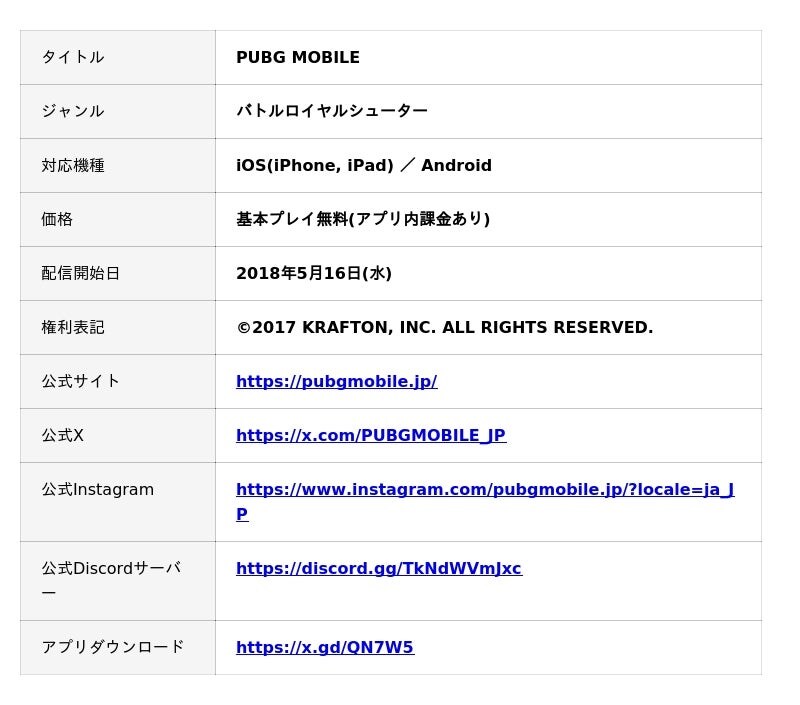The width and height of the screenshot is (800, 705).
Task: Click the 公式Discordサーバー row label
Action: [x=110, y=569]
